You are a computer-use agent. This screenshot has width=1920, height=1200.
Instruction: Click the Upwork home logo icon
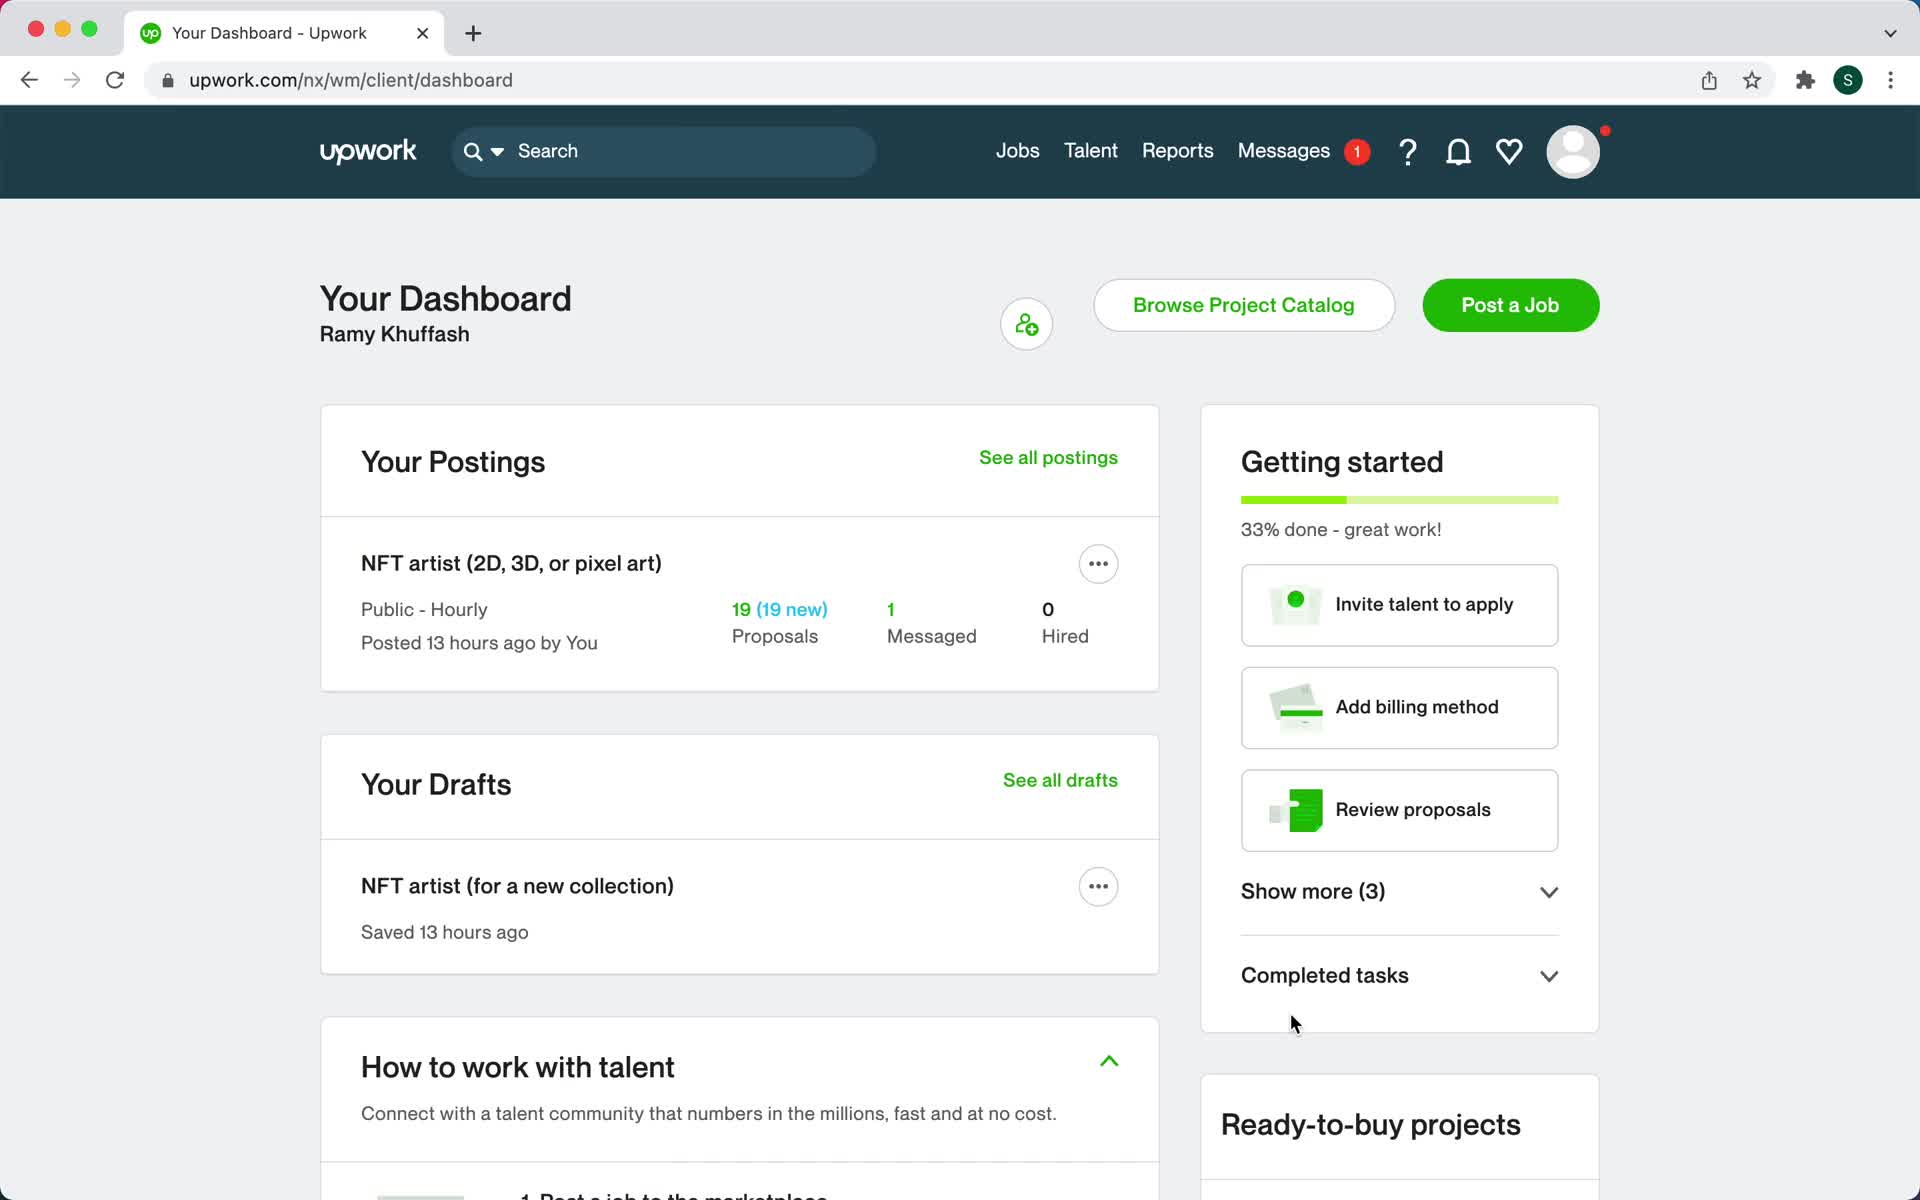366,151
